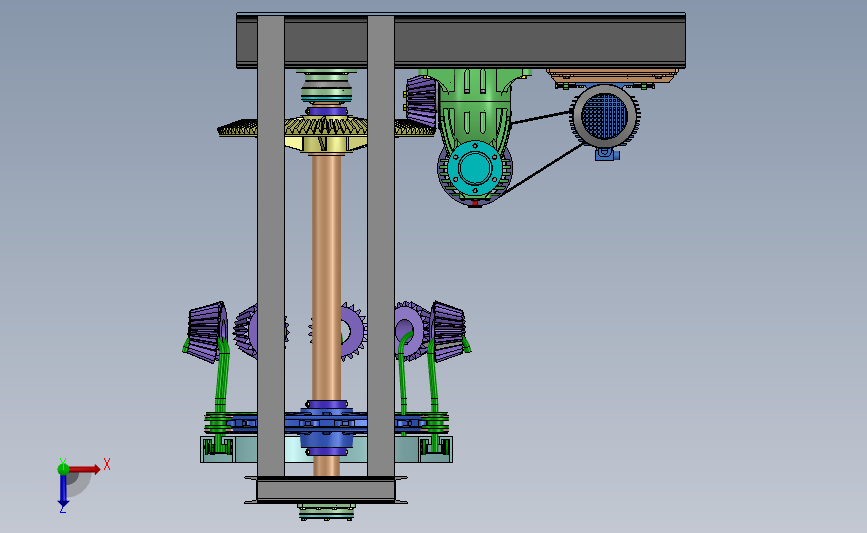Select the large yellow bevel gear
This screenshot has width=867, height=533.
(326, 132)
